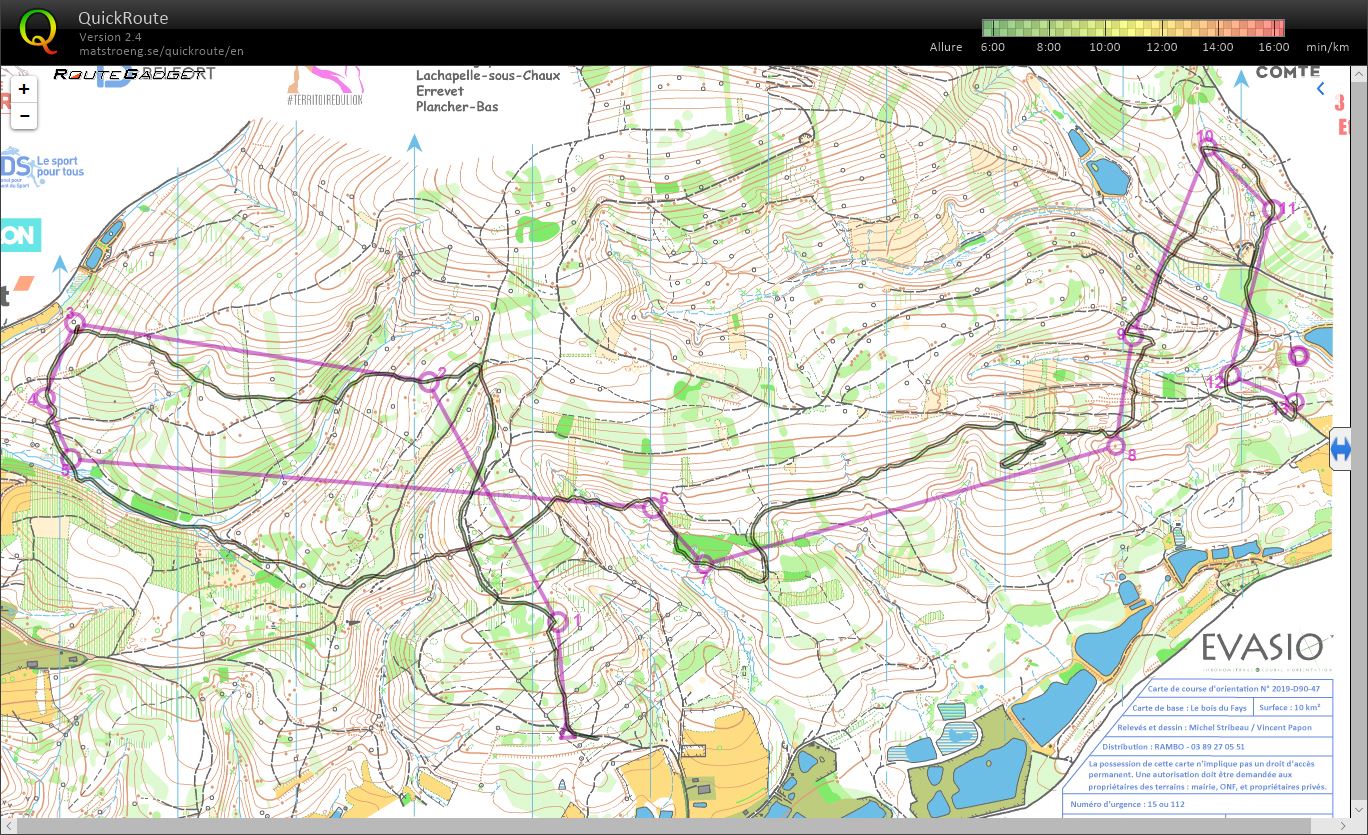Click the Lachapelle-sous-Chaux map text
The height and width of the screenshot is (835, 1368).
(x=488, y=75)
